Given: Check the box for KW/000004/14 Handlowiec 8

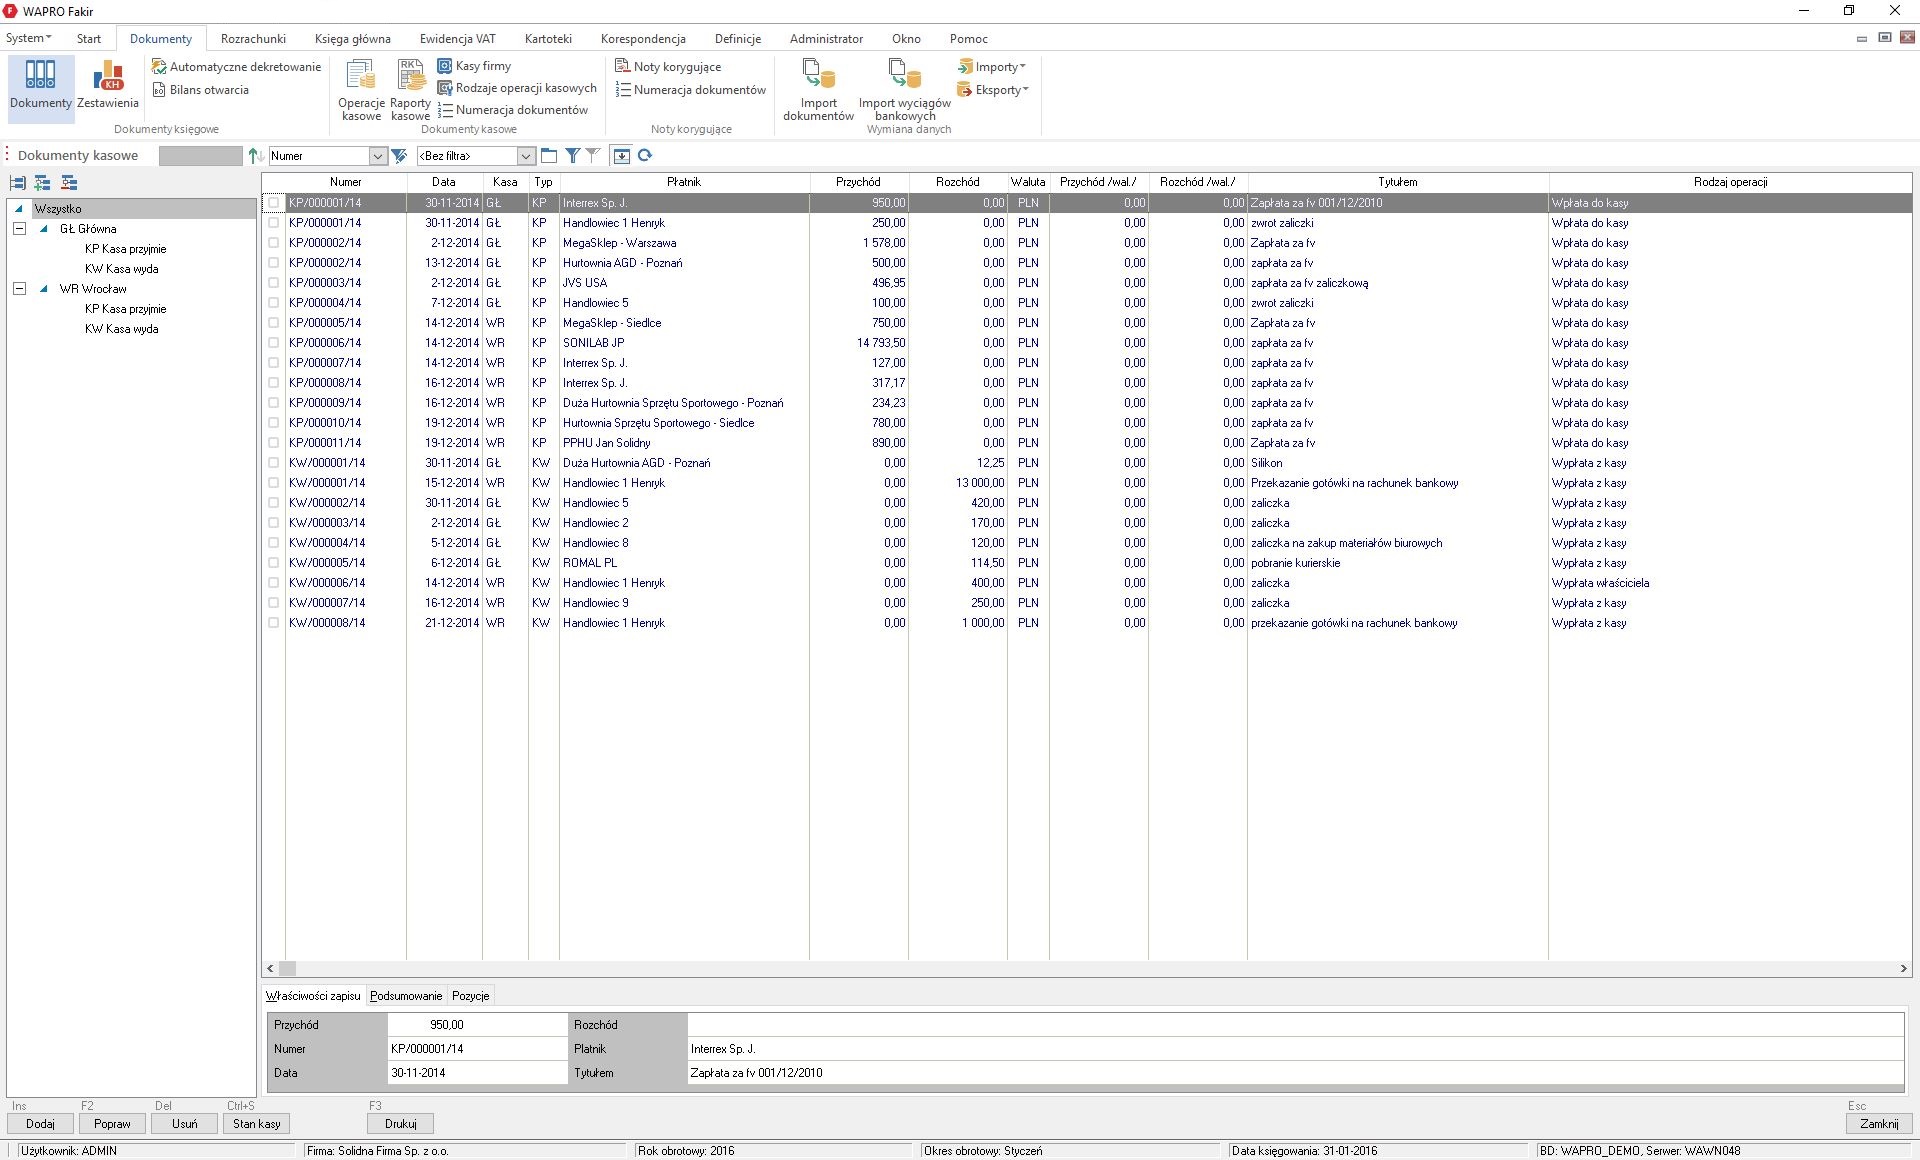Looking at the screenshot, I should click(273, 543).
